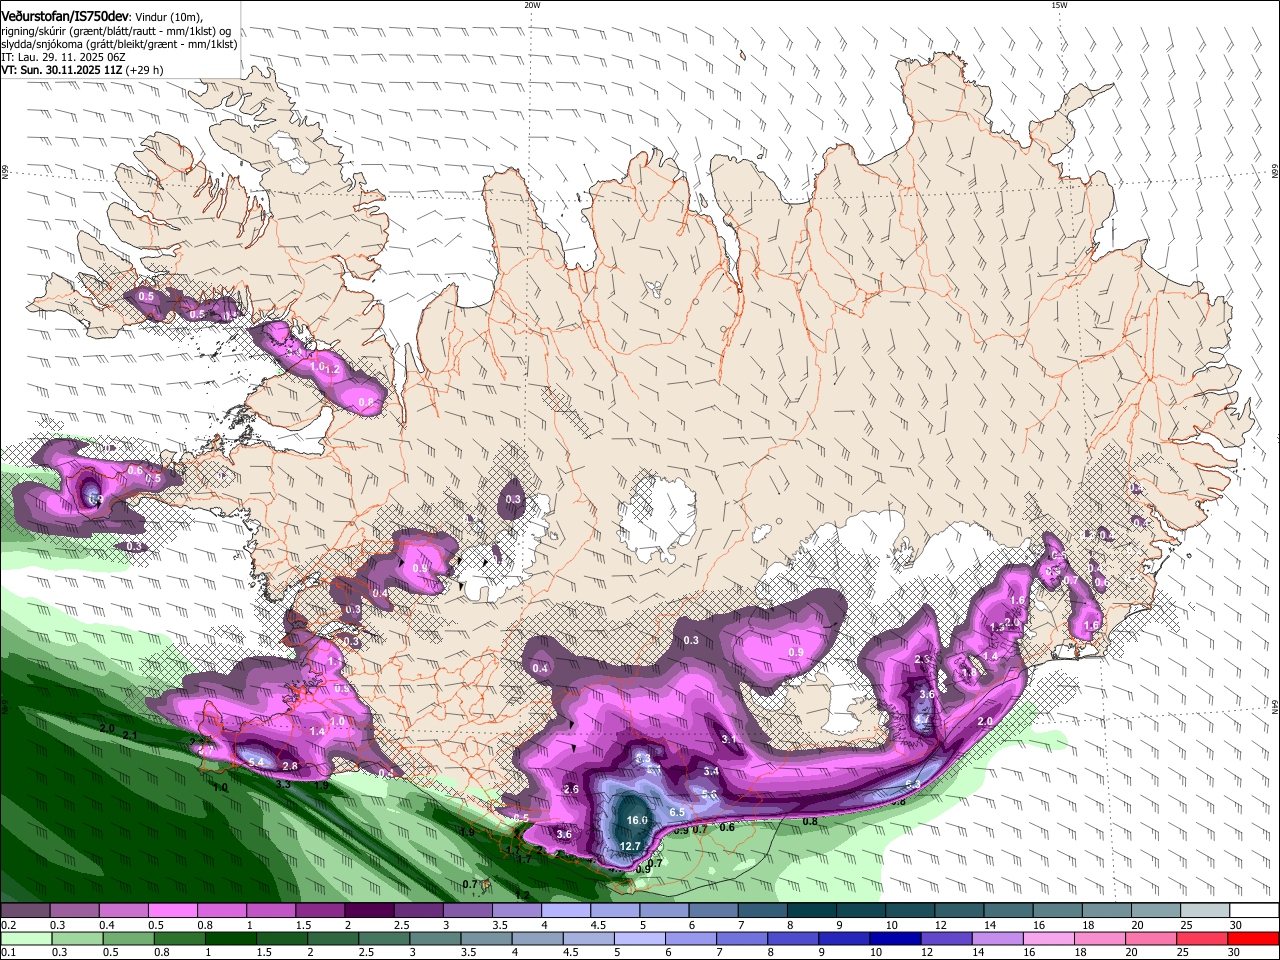Click the 'slydda/snjókoma' snow legend description line
1280x960 pixels.
pos(119,44)
